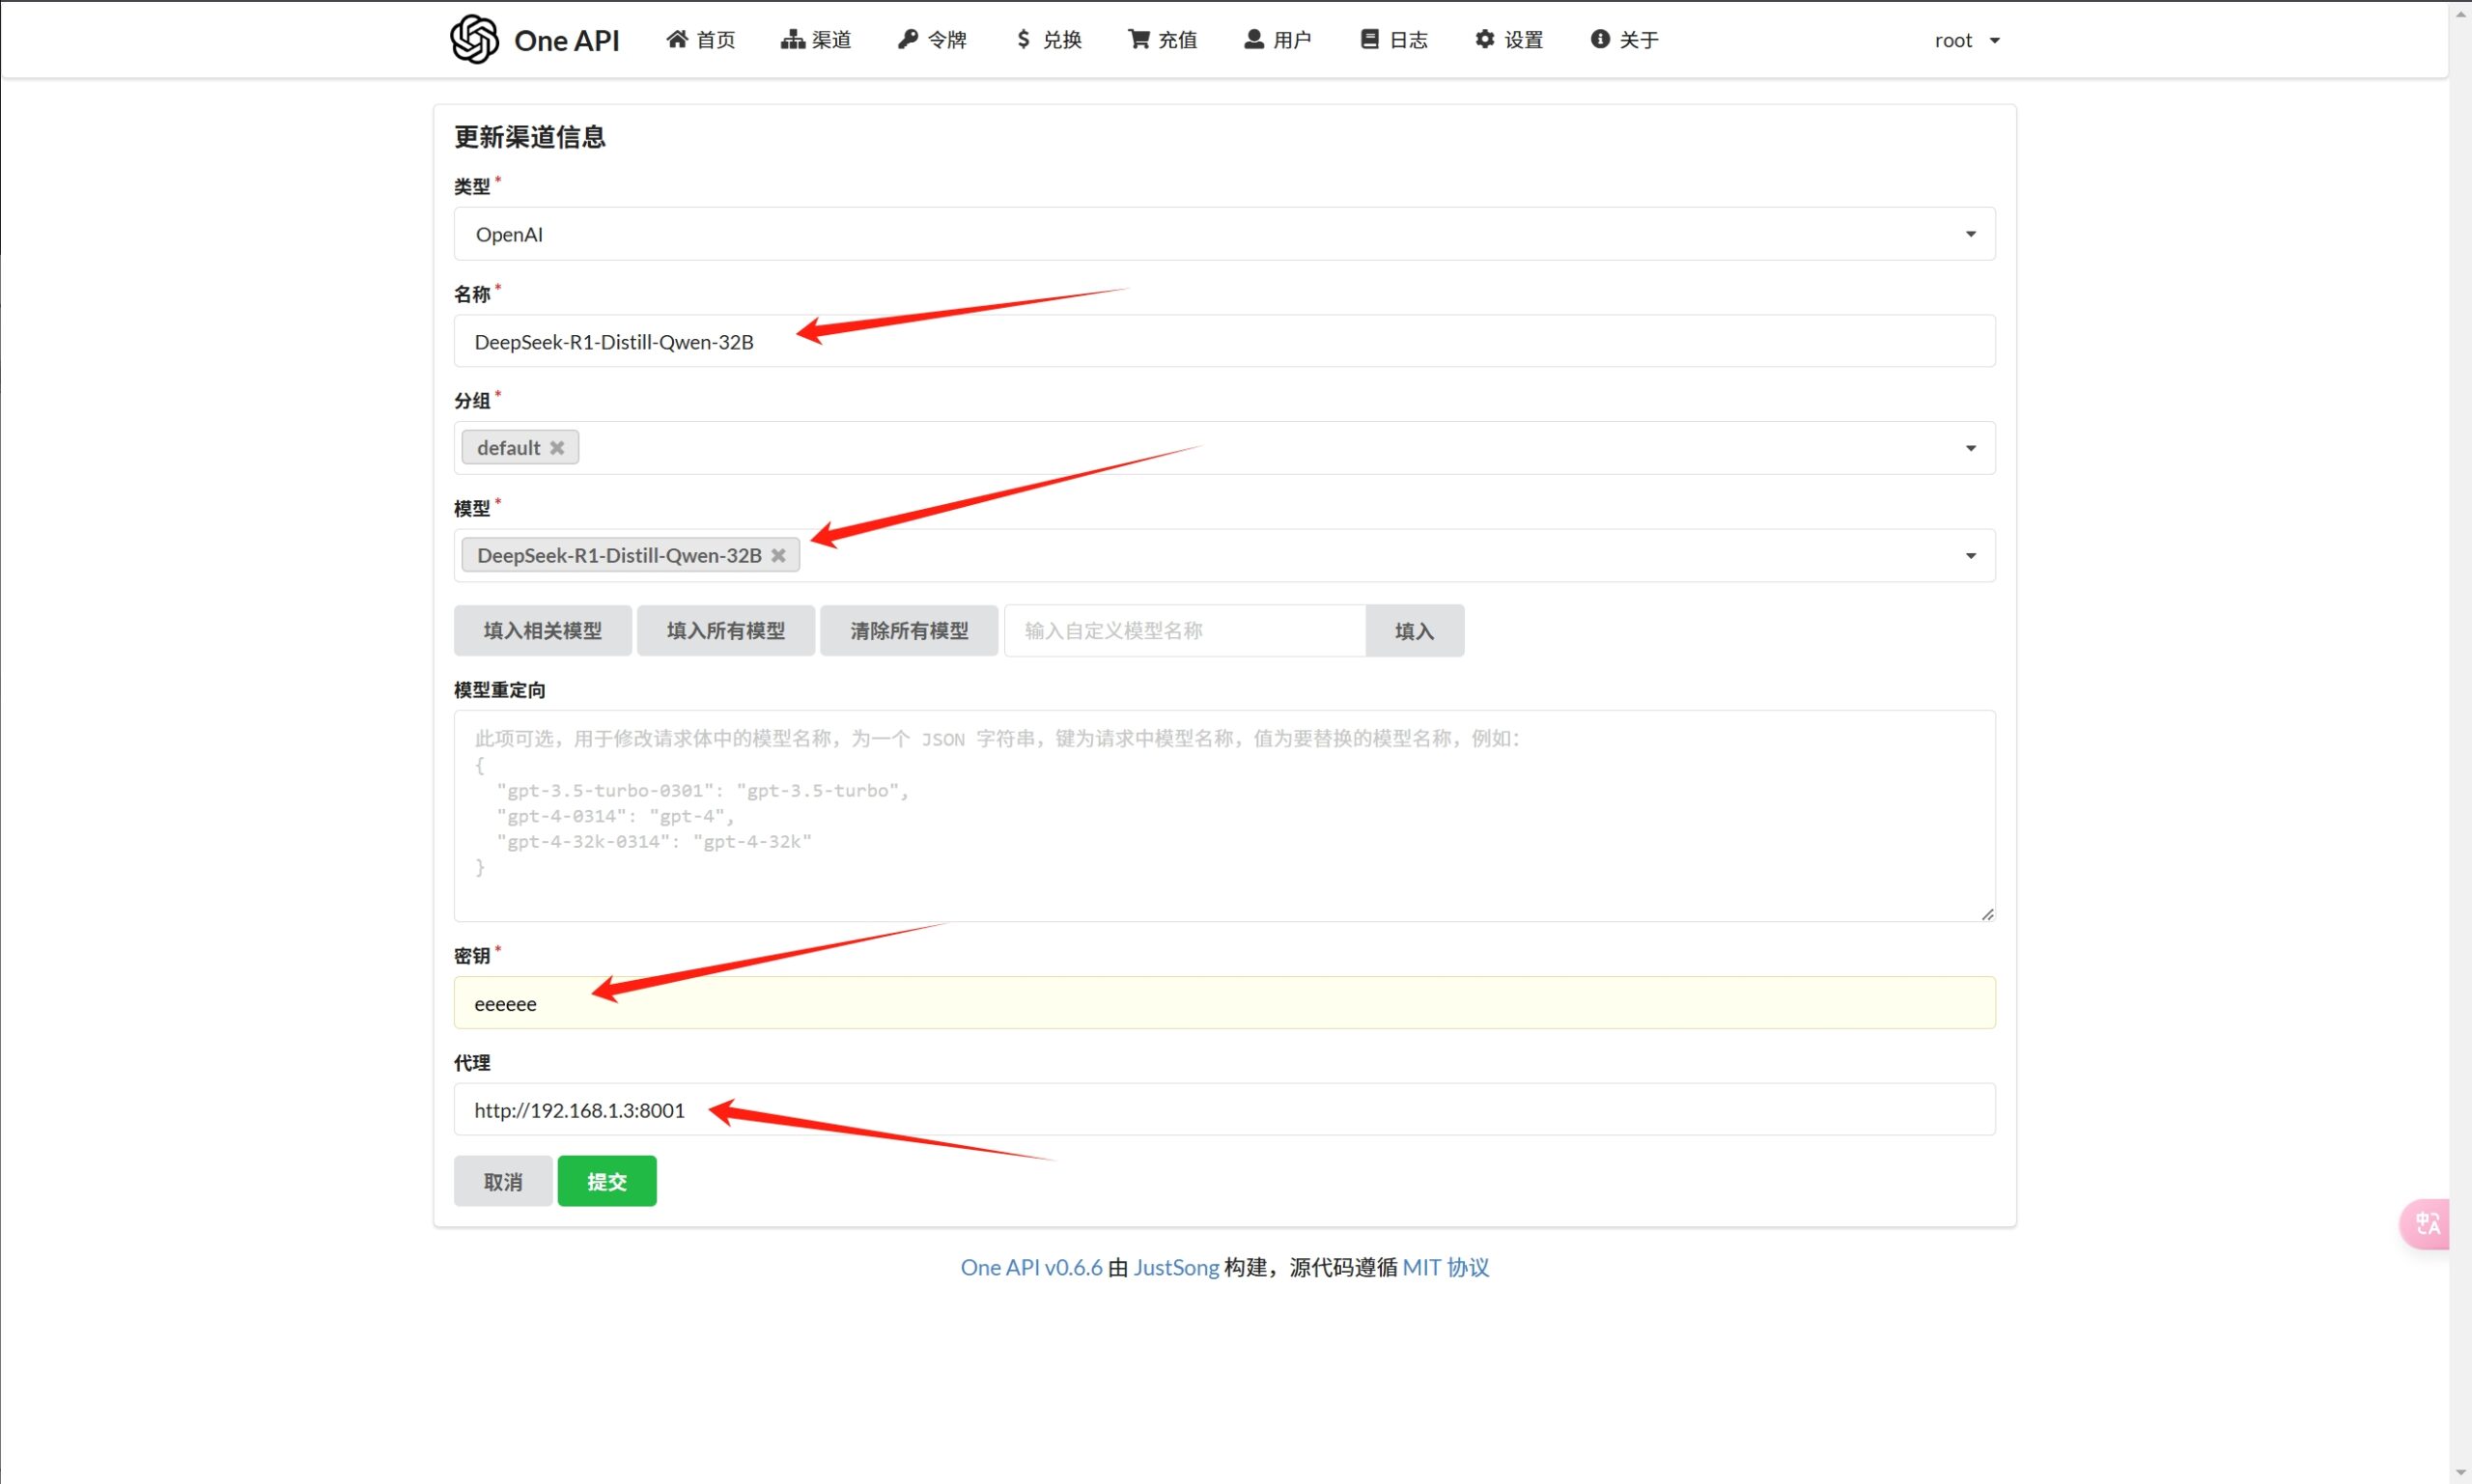Click the 取消 cancel button

503,1181
